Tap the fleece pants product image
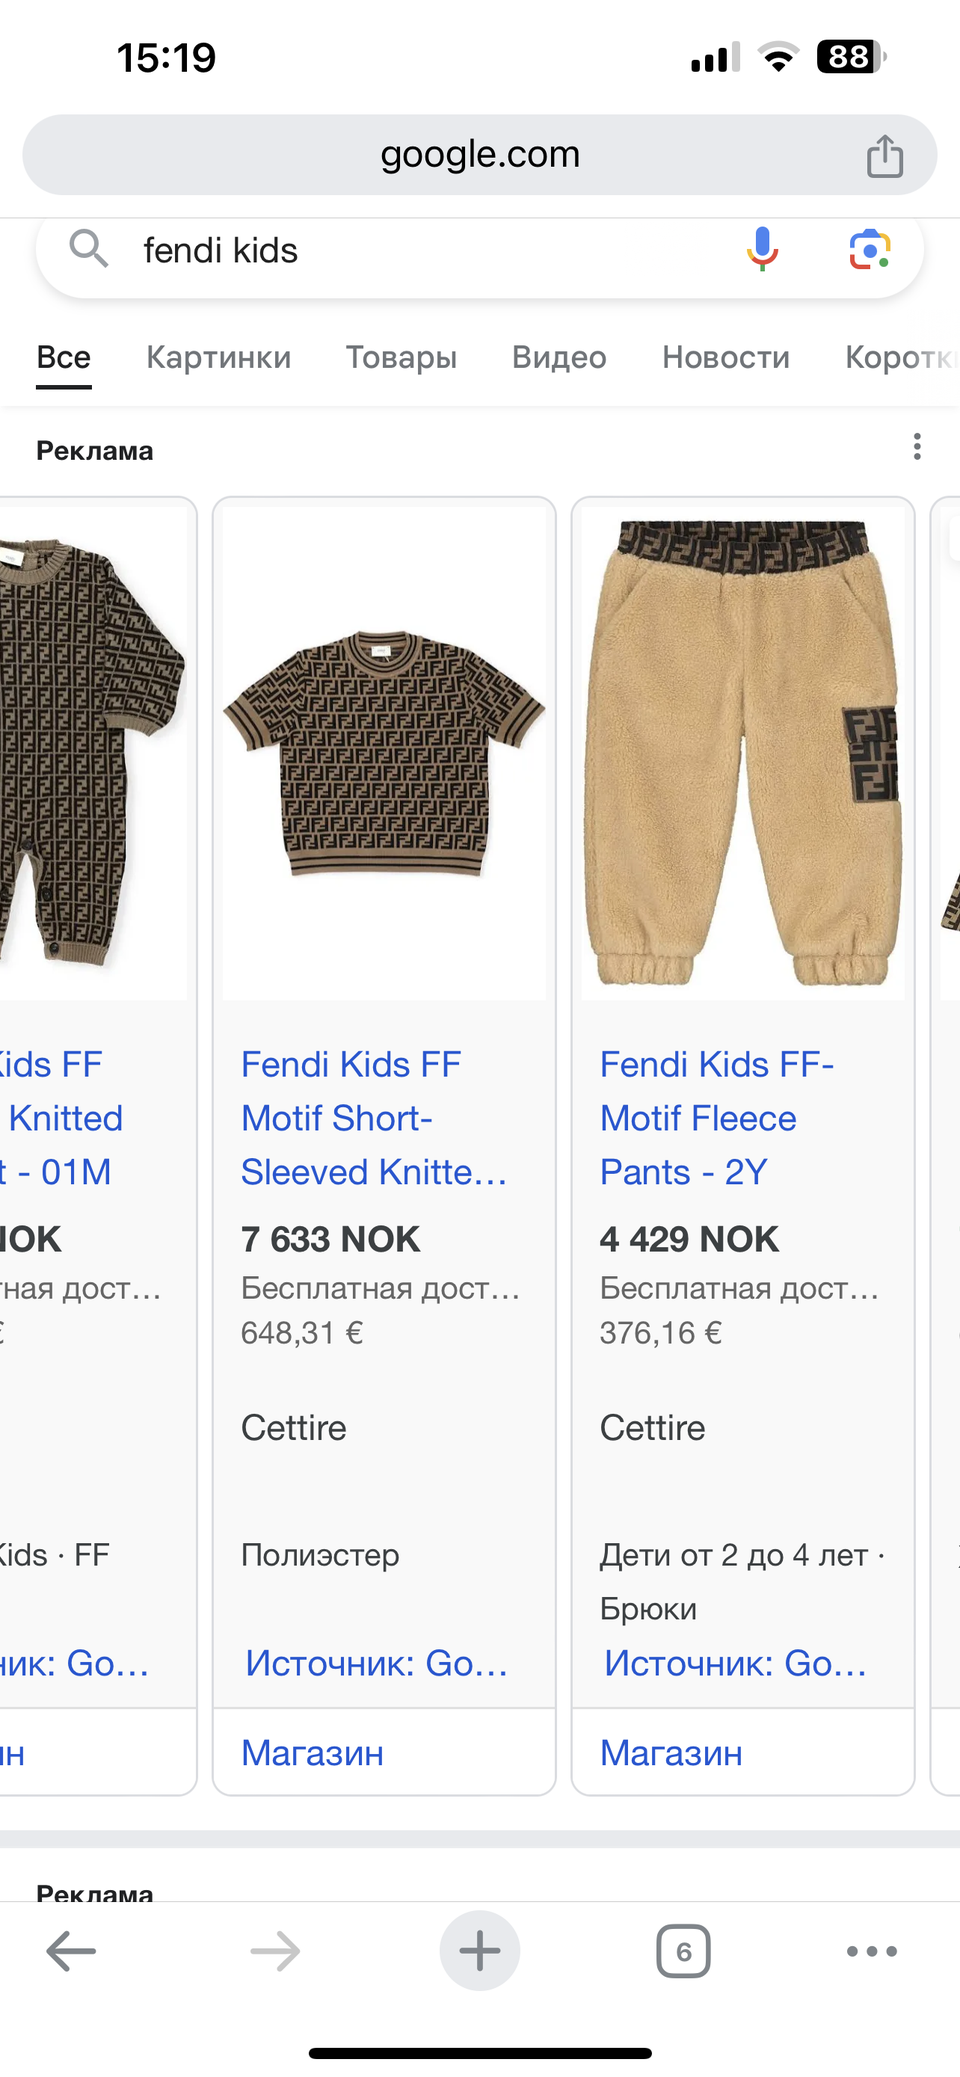 coord(742,752)
